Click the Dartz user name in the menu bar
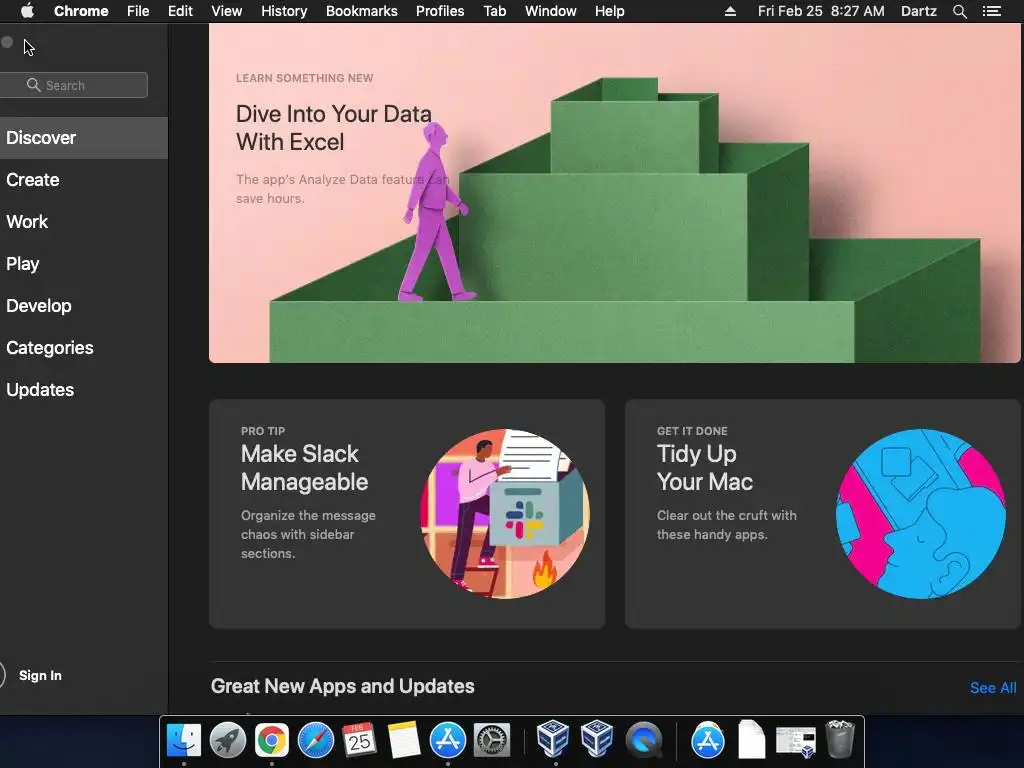1024x768 pixels. click(919, 11)
